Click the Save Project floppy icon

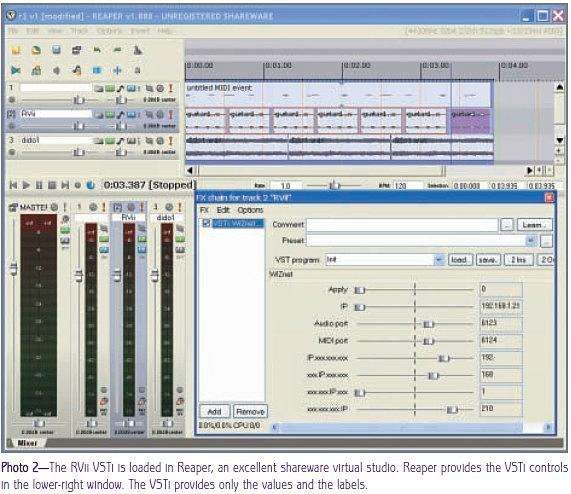pyautogui.click(x=56, y=50)
